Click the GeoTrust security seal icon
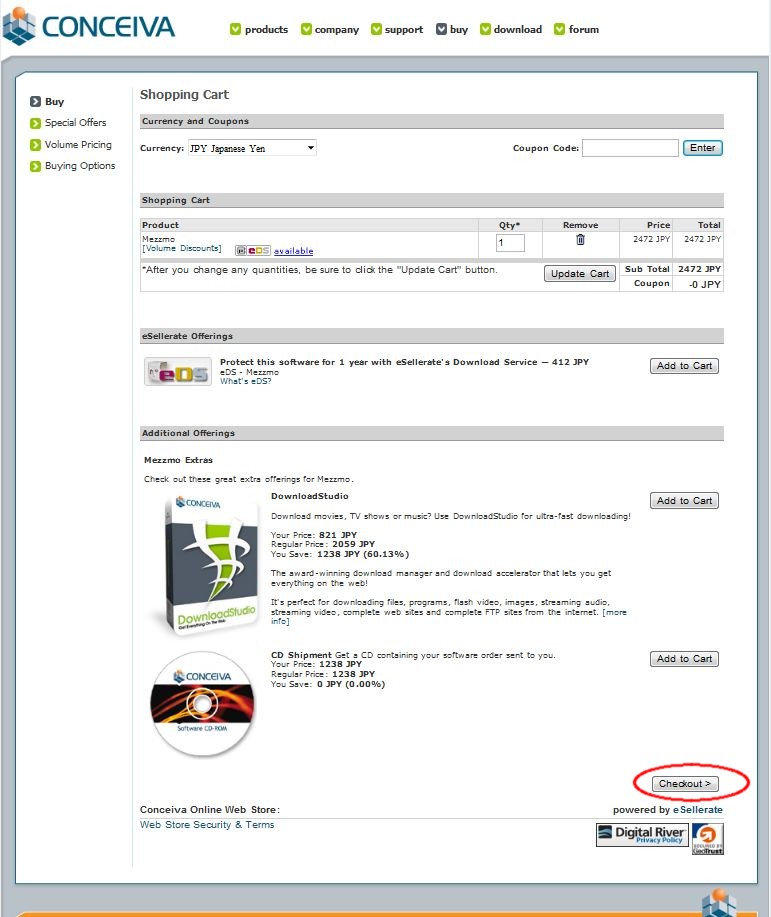 pos(708,839)
